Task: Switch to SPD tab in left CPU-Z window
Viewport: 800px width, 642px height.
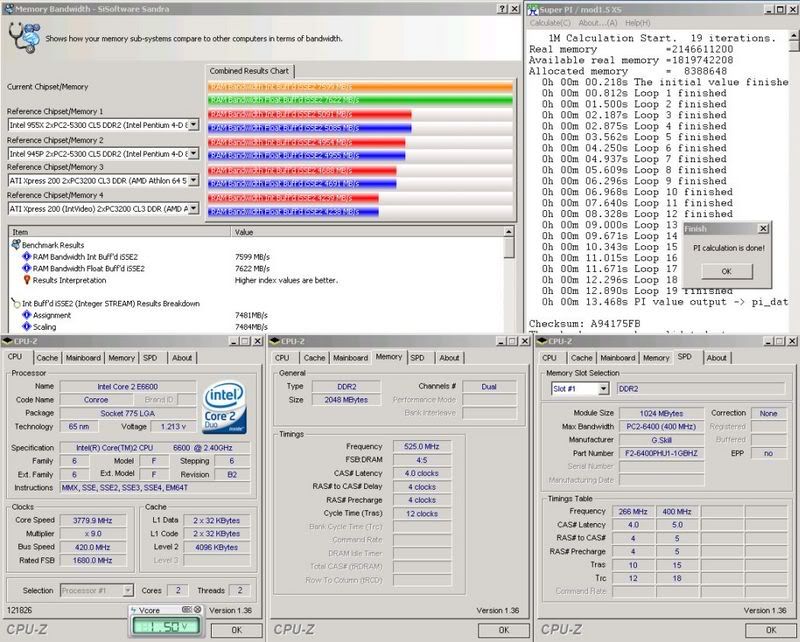Action: pyautogui.click(x=150, y=358)
